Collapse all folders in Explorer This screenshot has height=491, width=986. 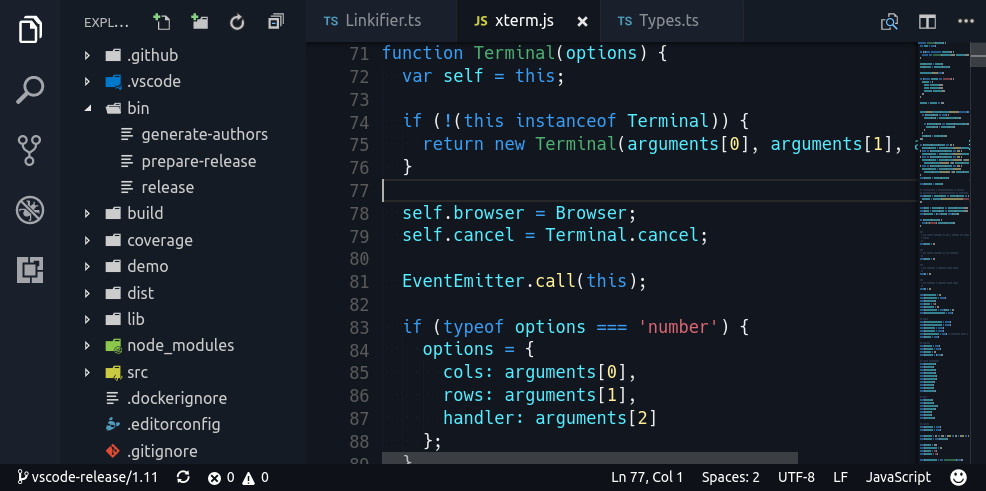[x=275, y=21]
